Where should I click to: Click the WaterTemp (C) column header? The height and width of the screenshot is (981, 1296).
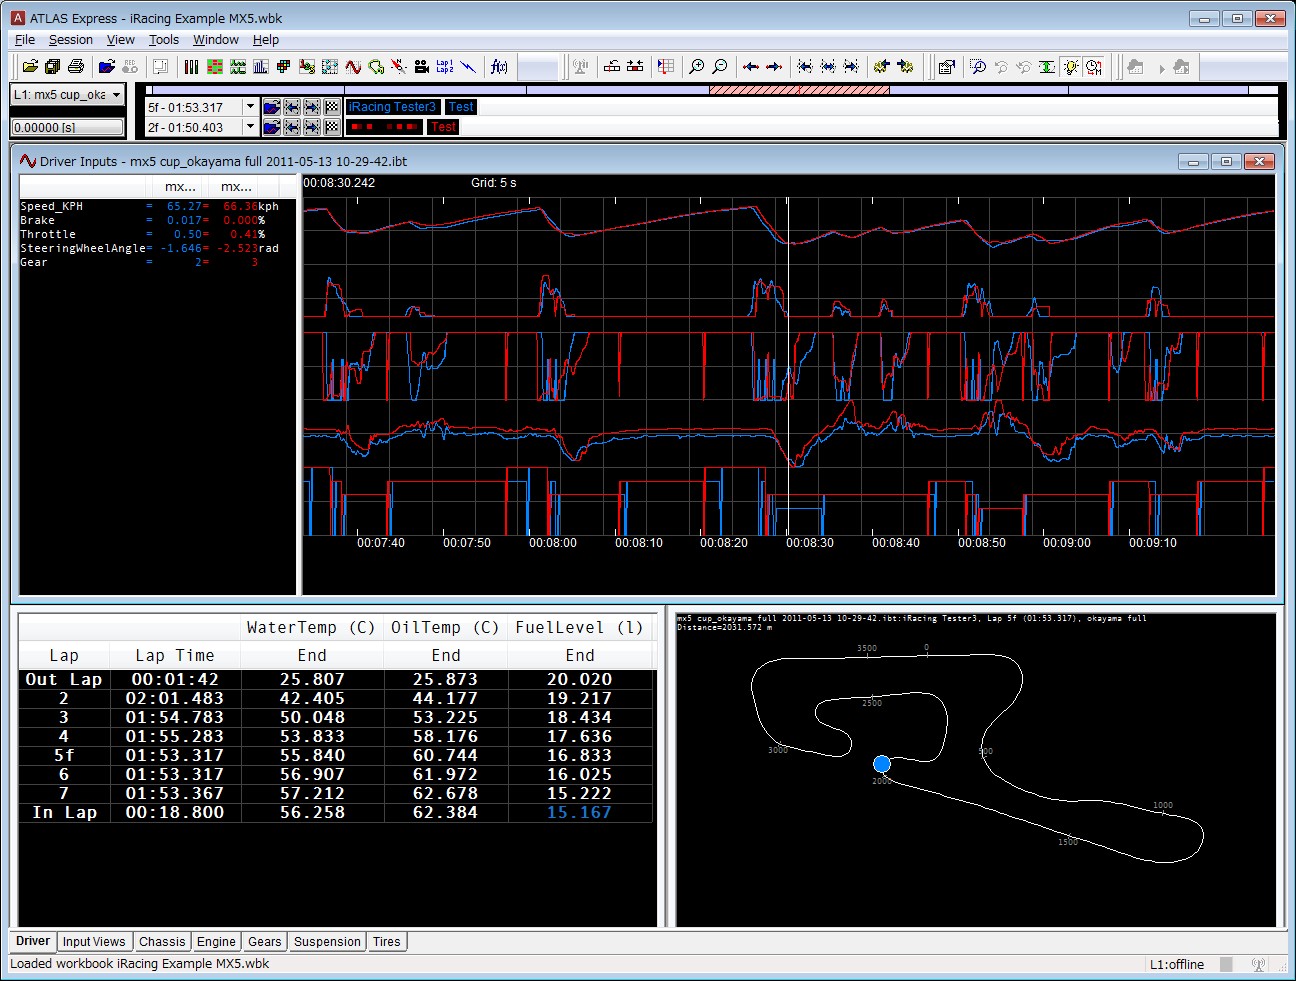point(311,628)
